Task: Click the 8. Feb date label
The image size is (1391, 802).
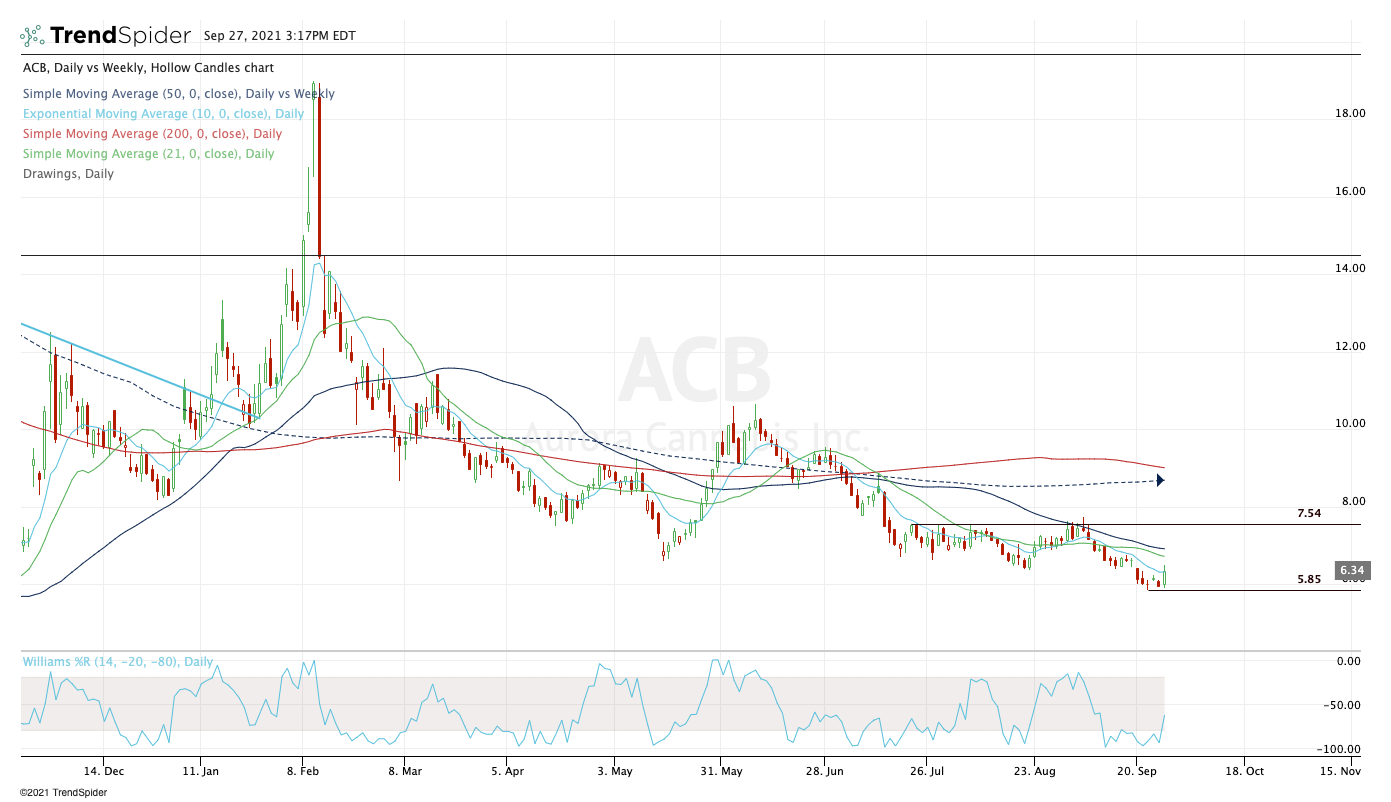Action: pos(302,772)
